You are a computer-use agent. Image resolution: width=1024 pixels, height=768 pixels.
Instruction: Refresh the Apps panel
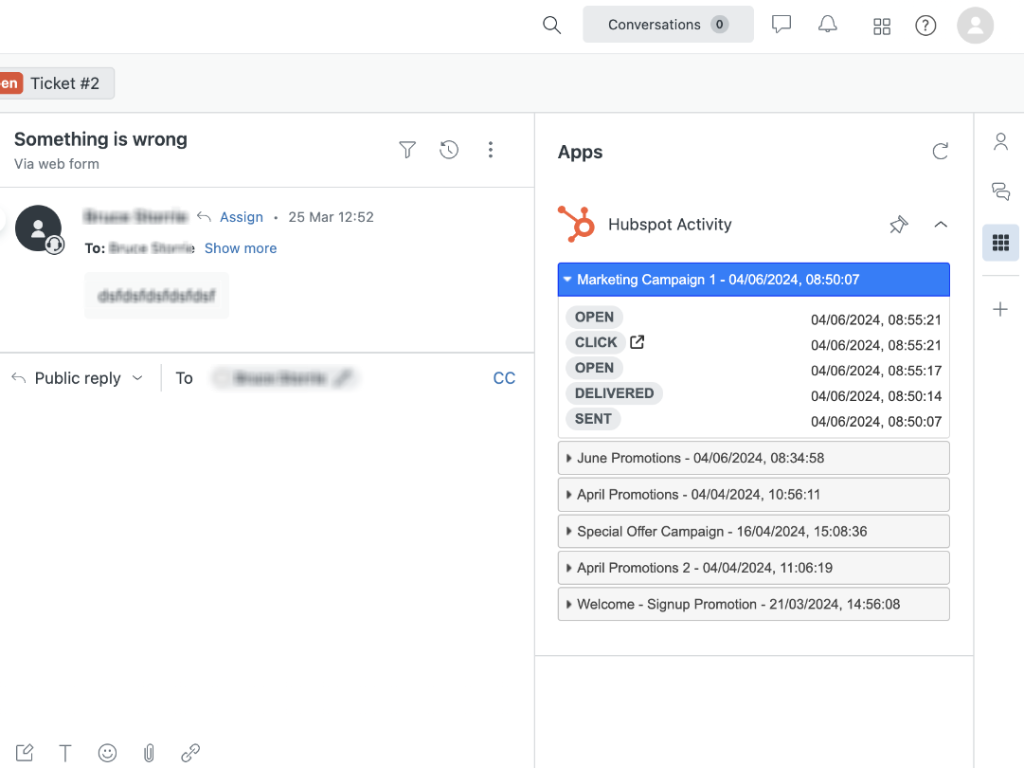(940, 151)
